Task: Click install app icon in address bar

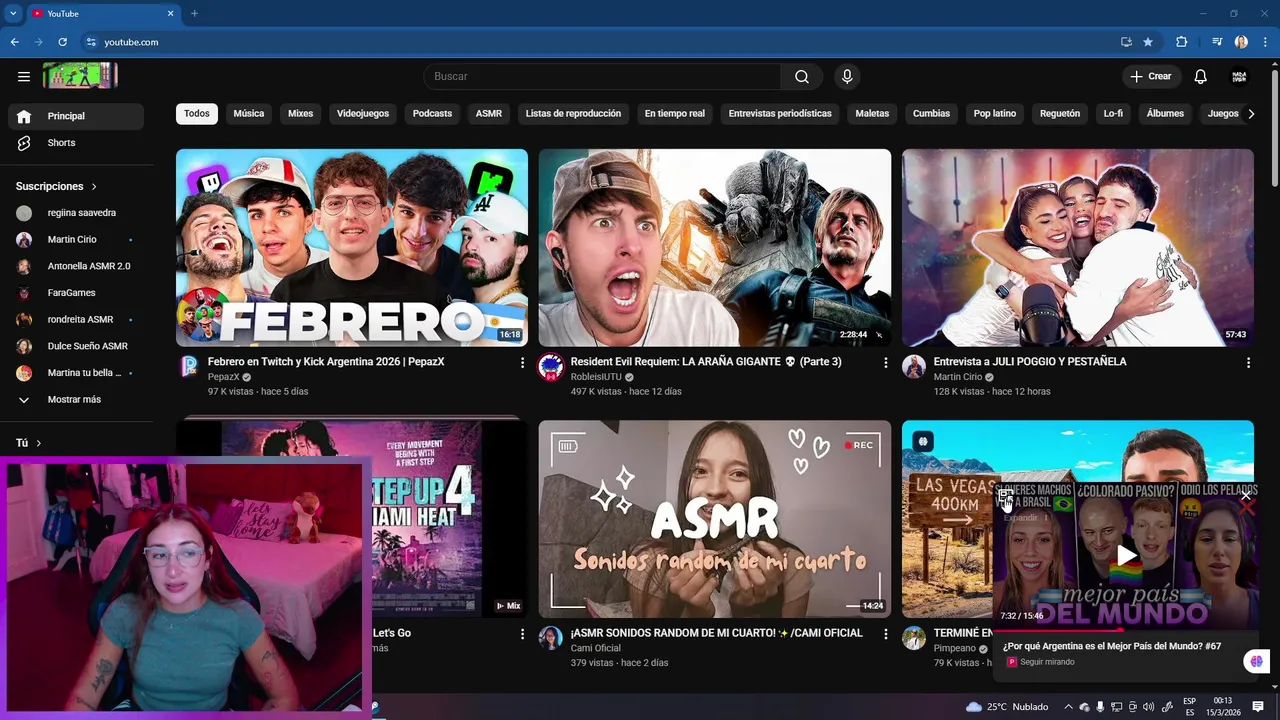Action: coord(1126,42)
